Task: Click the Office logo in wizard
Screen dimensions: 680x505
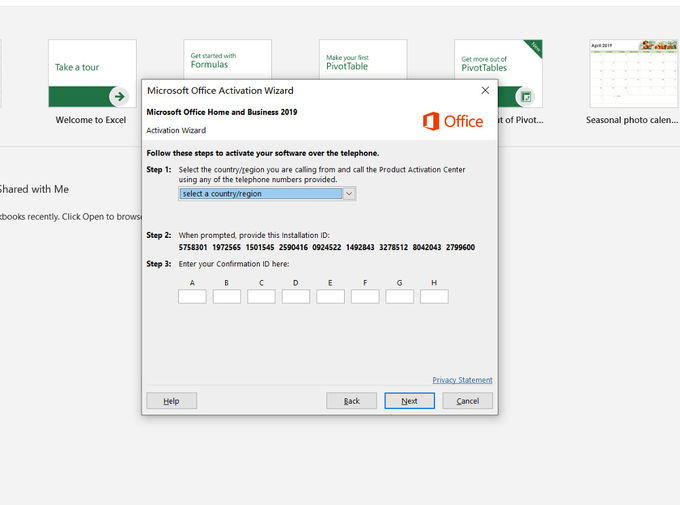Action: [453, 121]
